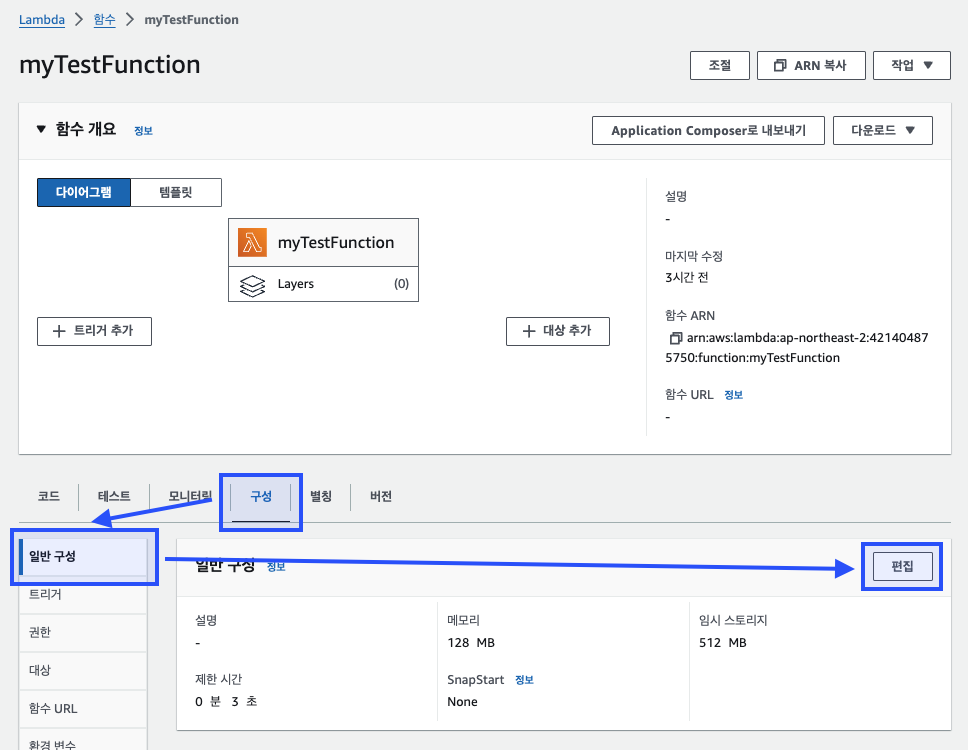Image resolution: width=968 pixels, height=750 pixels.
Task: Select 트리거 in the side menu
Action: (83, 595)
